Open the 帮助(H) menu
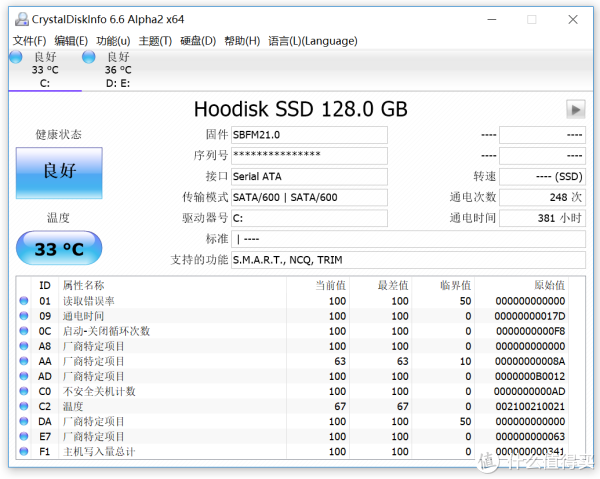 242,41
